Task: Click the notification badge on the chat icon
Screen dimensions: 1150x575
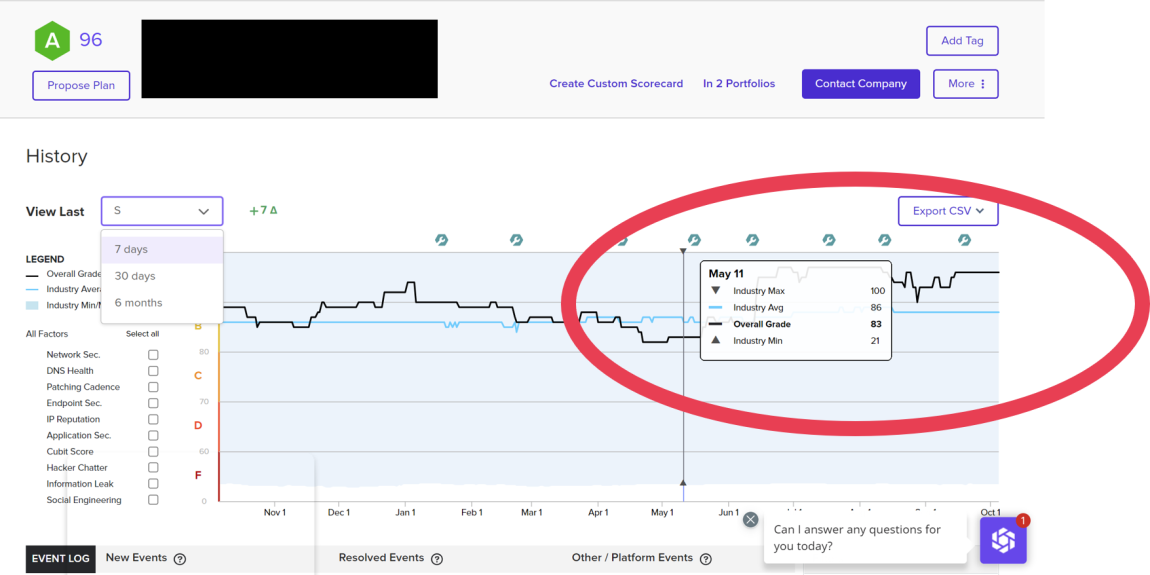Action: pos(1024,520)
